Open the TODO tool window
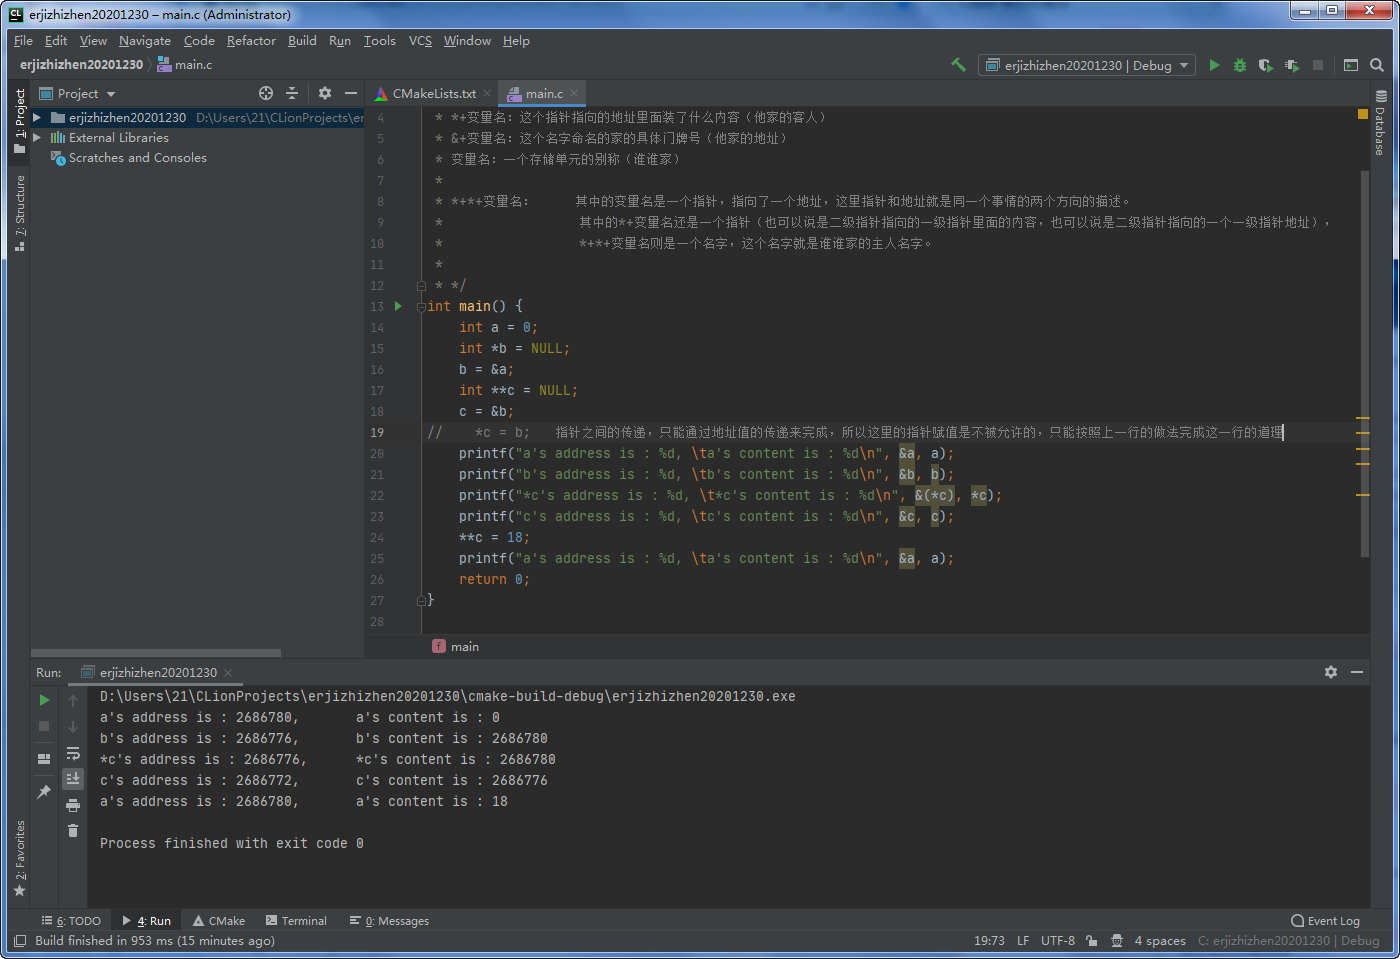This screenshot has height=959, width=1400. click(71, 921)
